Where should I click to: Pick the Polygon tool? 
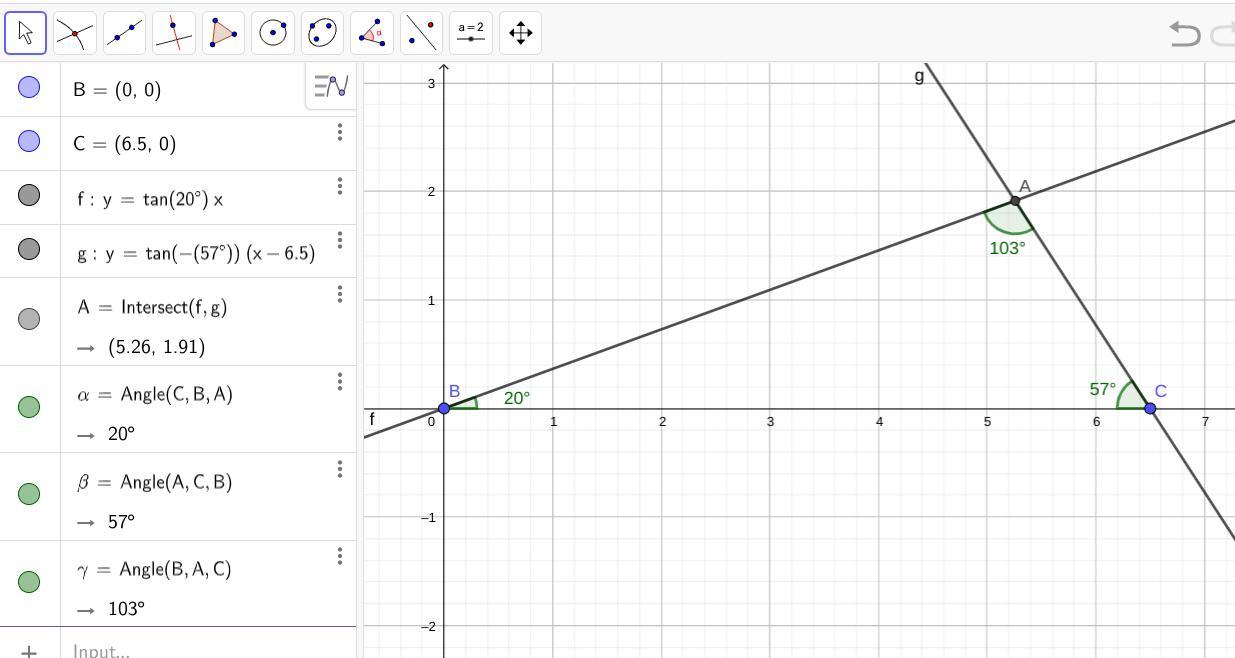(223, 33)
